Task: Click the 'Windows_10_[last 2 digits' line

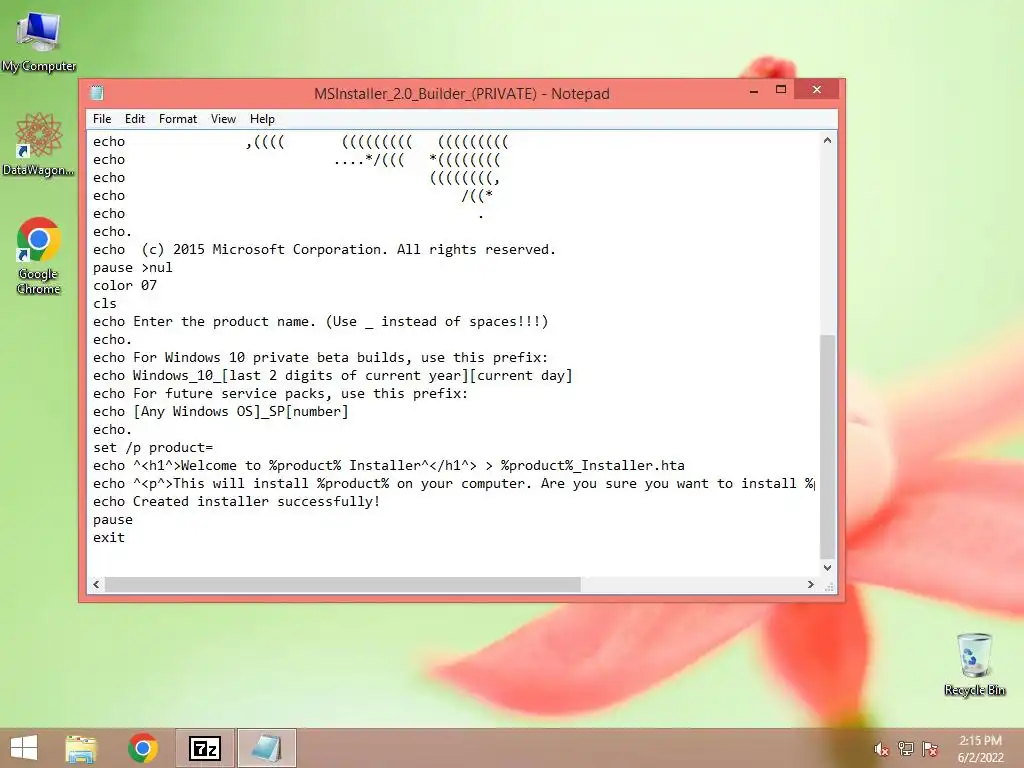Action: 332,376
